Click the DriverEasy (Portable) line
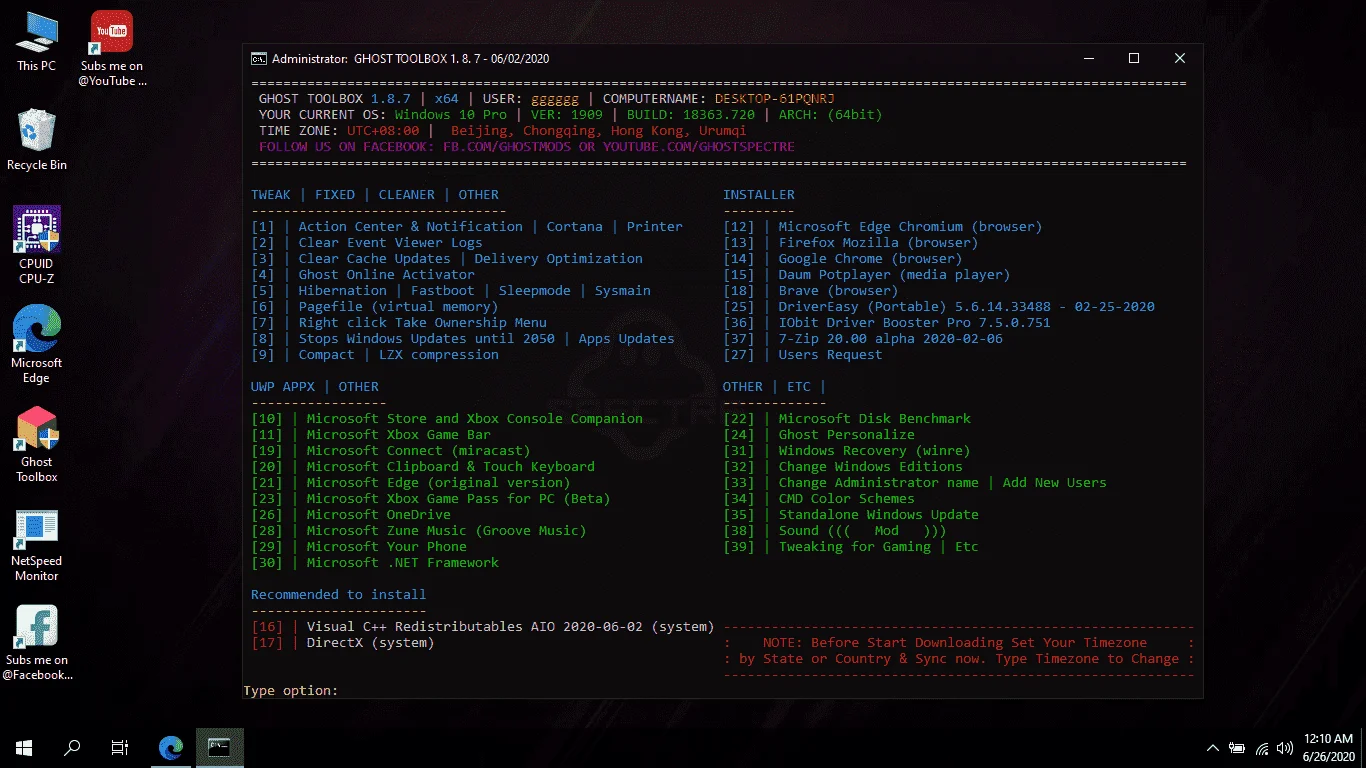 click(x=939, y=307)
